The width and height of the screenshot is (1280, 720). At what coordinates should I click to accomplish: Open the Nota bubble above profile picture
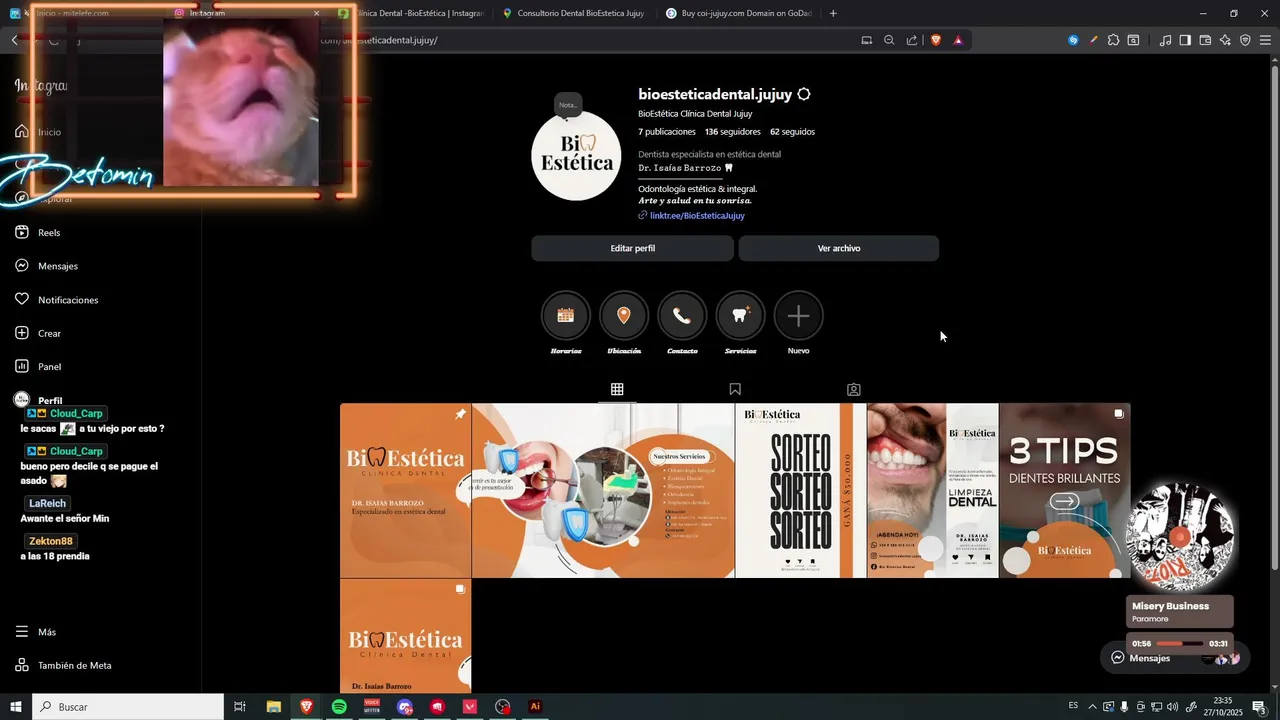point(568,105)
